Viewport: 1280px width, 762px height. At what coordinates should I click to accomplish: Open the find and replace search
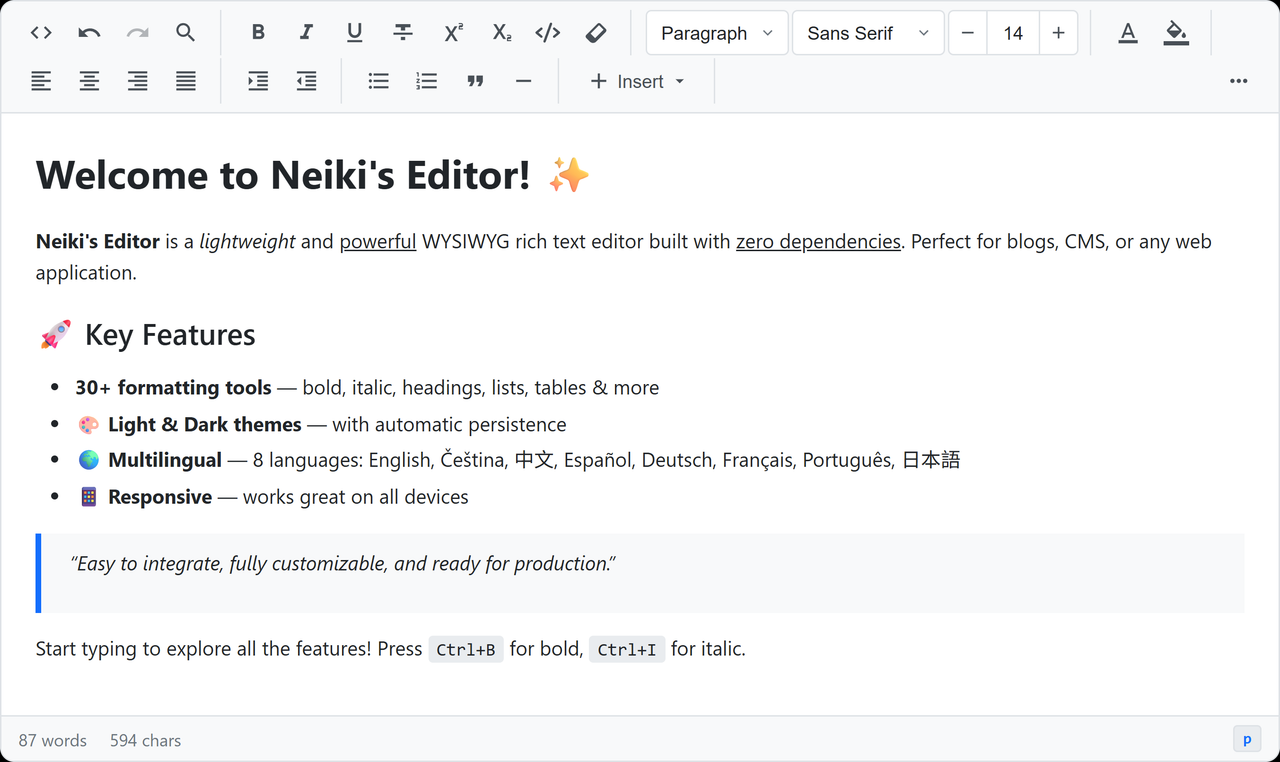click(185, 33)
